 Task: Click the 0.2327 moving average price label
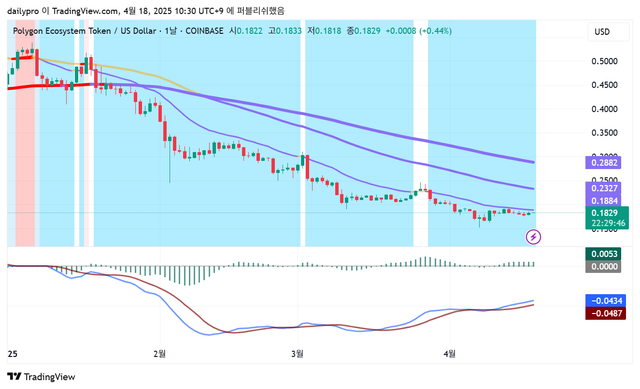[603, 188]
